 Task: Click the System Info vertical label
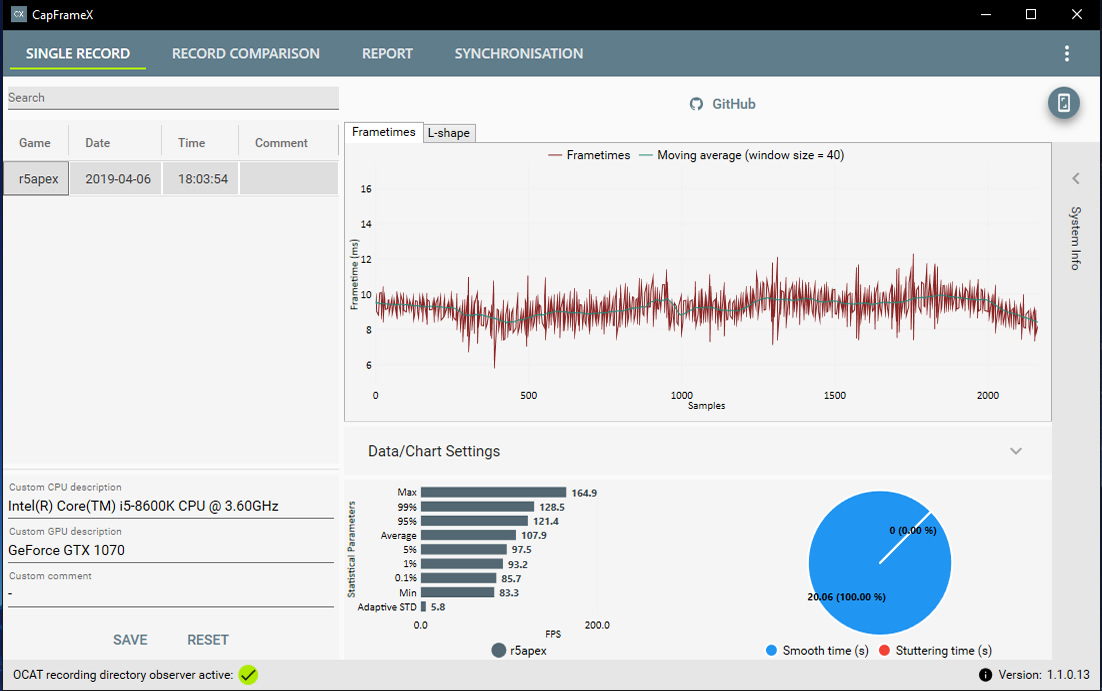1075,238
